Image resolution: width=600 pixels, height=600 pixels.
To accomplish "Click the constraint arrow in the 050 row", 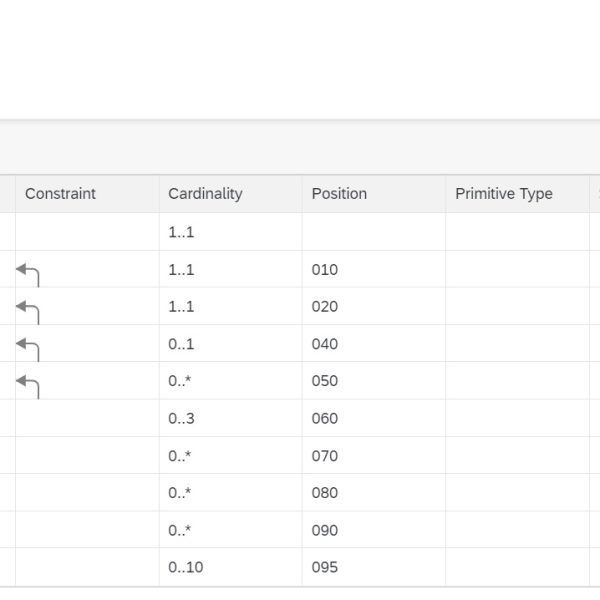I will coord(28,383).
